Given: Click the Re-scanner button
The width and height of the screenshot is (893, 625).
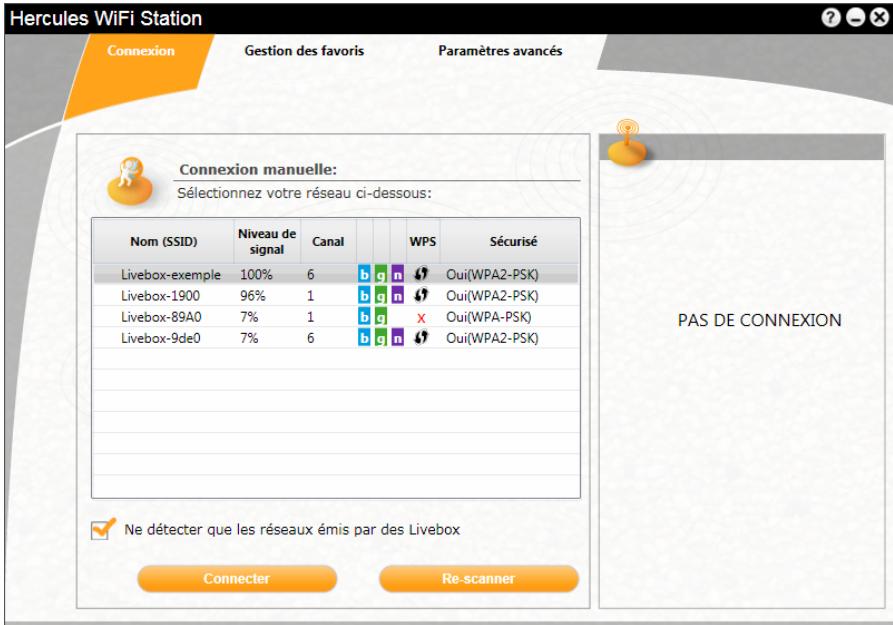Looking at the screenshot, I should tap(478, 579).
